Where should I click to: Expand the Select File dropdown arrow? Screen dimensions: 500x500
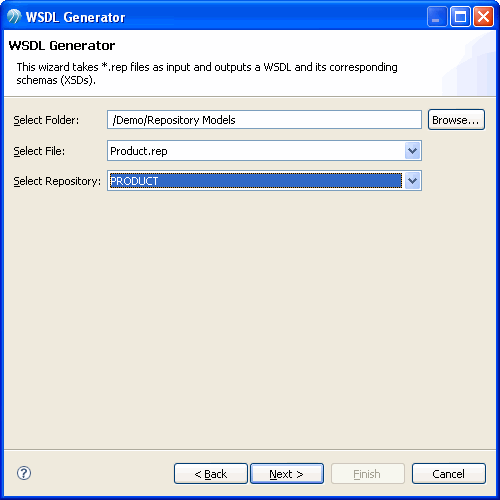pos(412,151)
